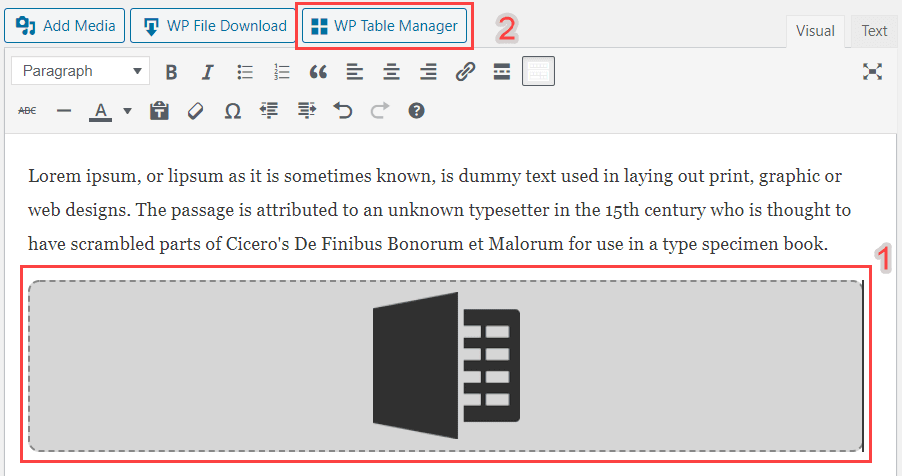
Task: Apply blockquote formatting
Action: click(319, 72)
